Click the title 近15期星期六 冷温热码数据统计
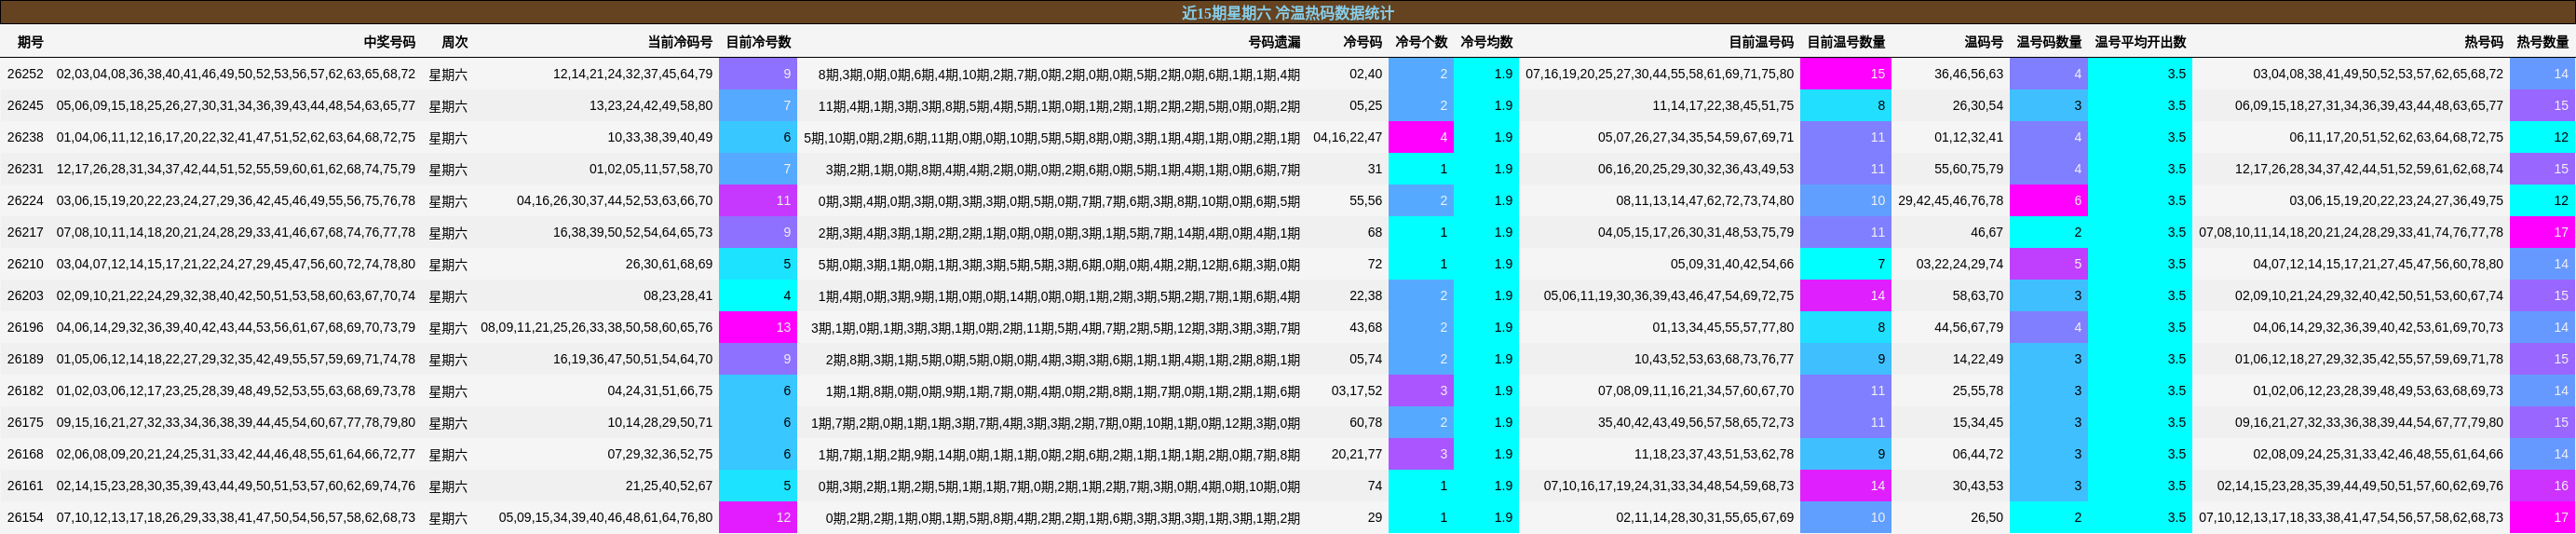Image resolution: width=2576 pixels, height=534 pixels. point(1287,13)
